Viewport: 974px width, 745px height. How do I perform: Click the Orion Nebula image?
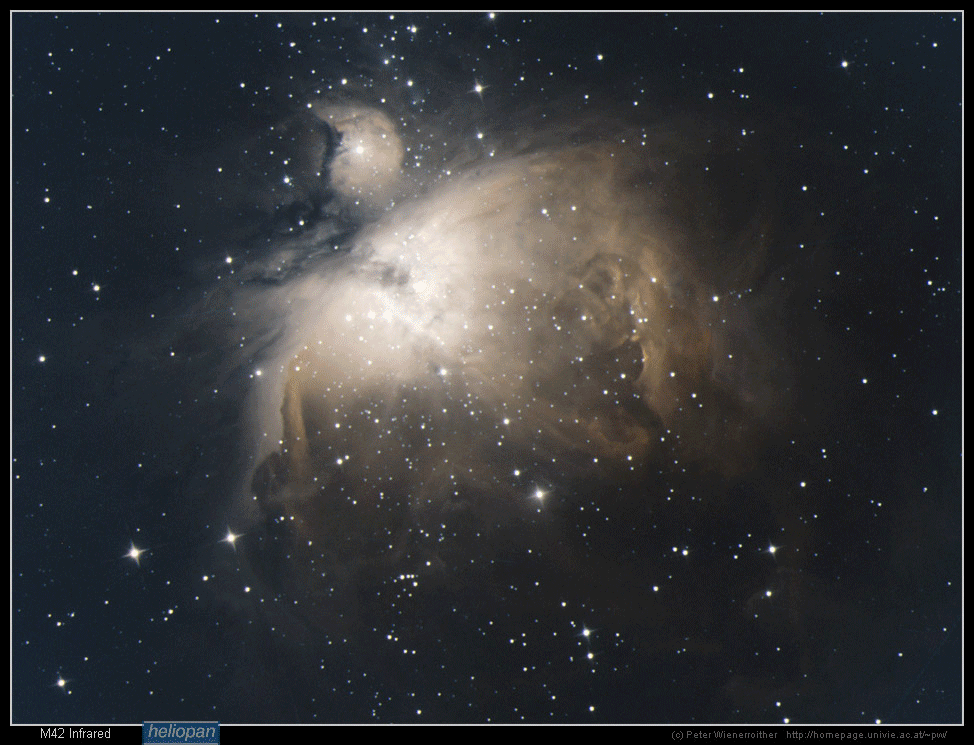click(x=487, y=368)
